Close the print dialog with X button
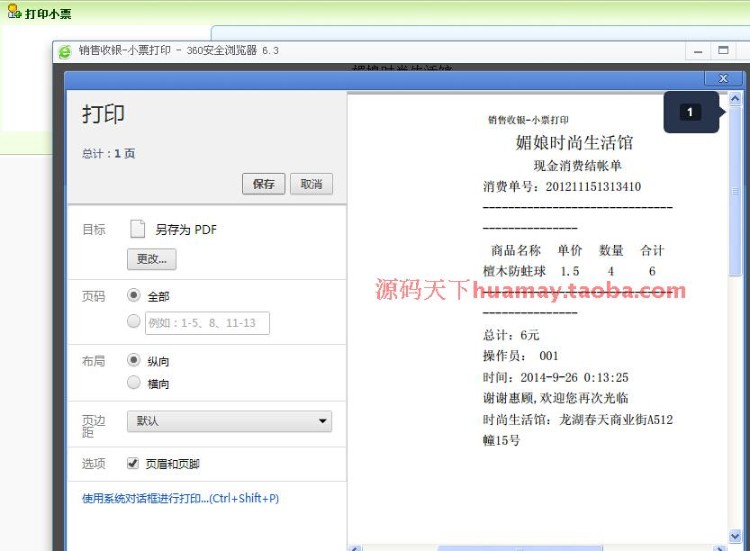This screenshot has width=750, height=551. 723,78
